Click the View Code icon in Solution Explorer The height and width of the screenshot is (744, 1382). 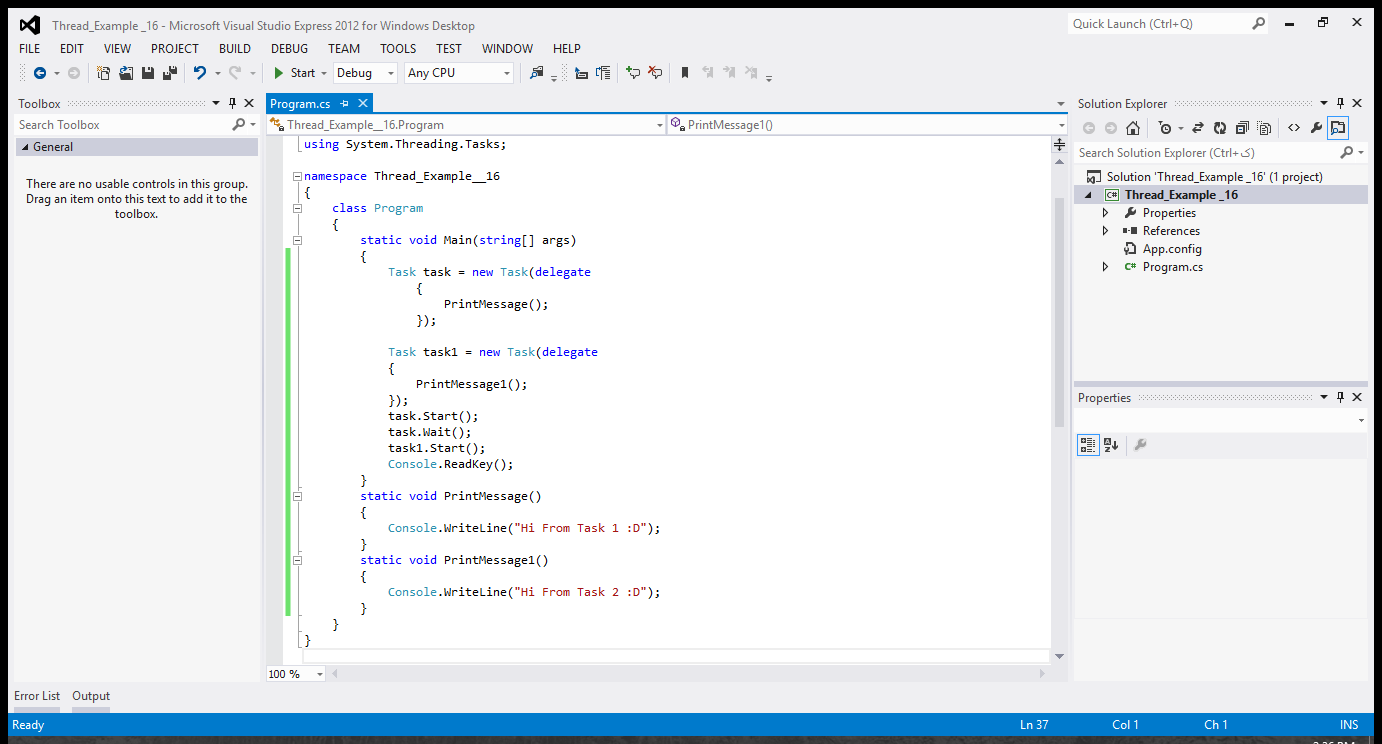[1294, 128]
